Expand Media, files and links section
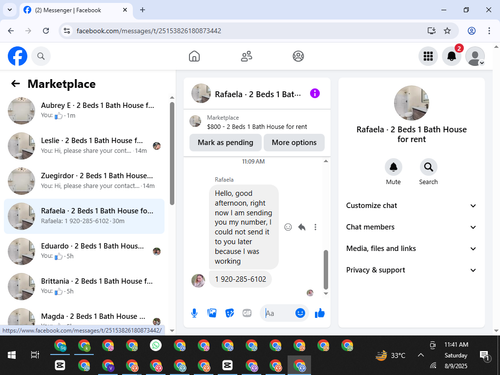Screen dimensions: 500x375 [411, 248]
